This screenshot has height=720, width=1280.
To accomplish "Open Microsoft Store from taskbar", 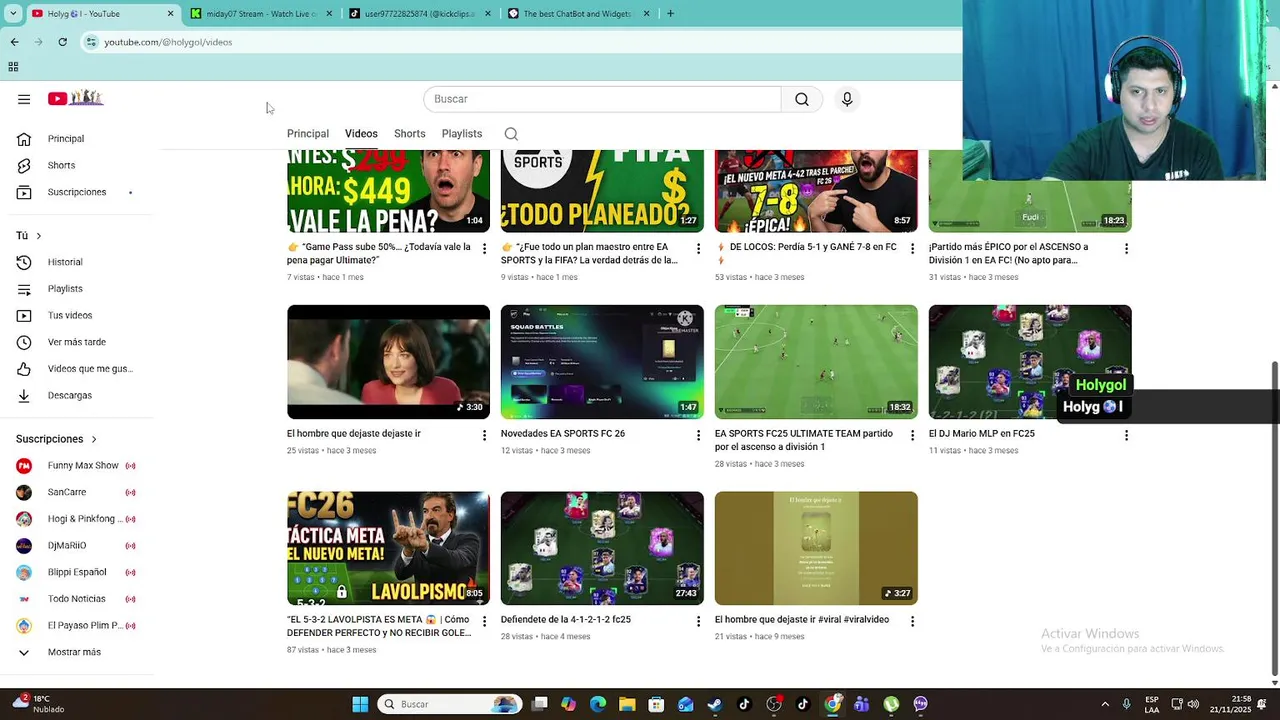I will (x=656, y=704).
